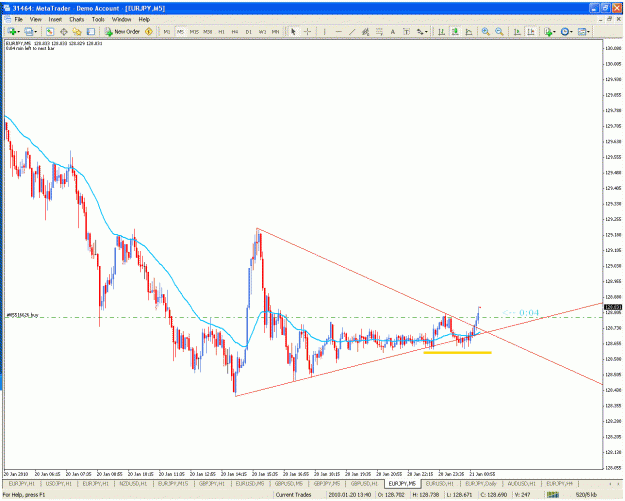Set timeframe to D1

(x=249, y=31)
